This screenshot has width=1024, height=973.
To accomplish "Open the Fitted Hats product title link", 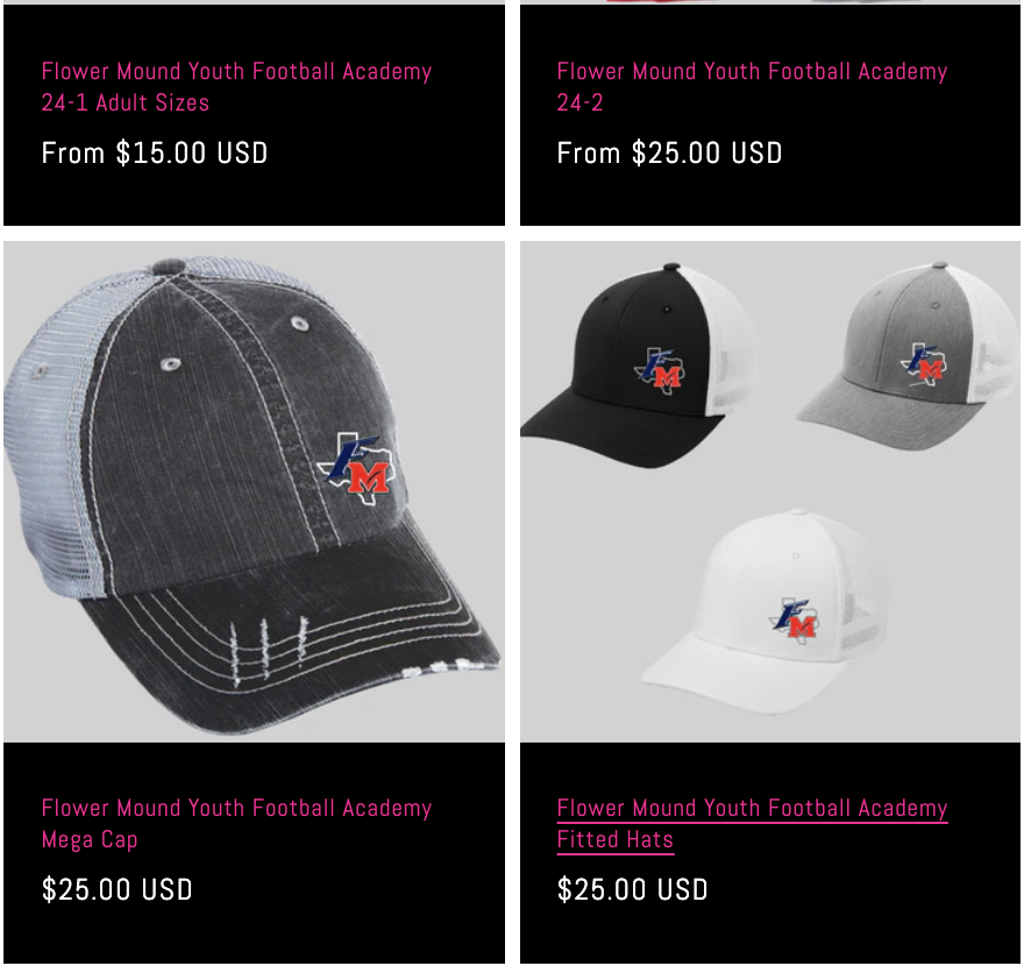I will [752, 823].
